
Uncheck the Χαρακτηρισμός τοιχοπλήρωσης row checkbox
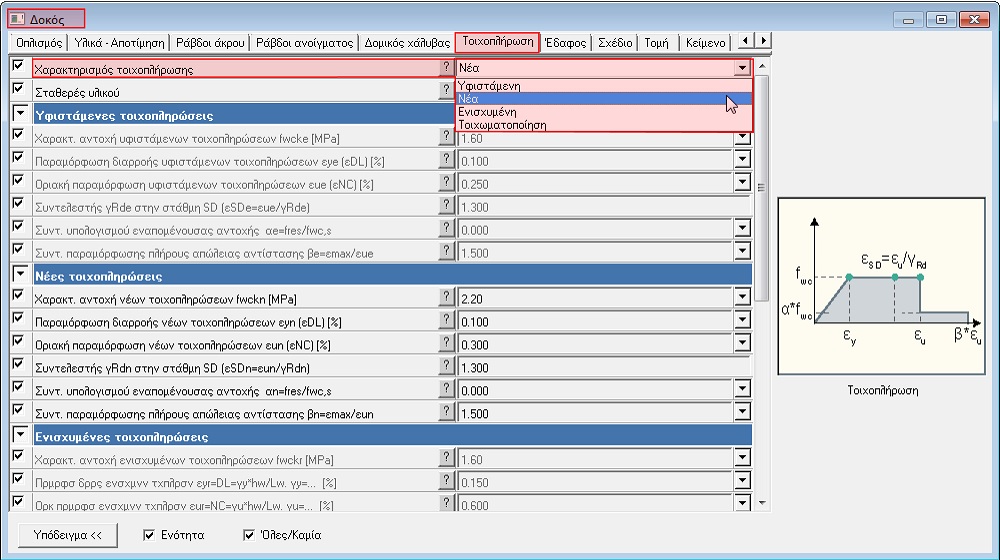click(x=18, y=66)
